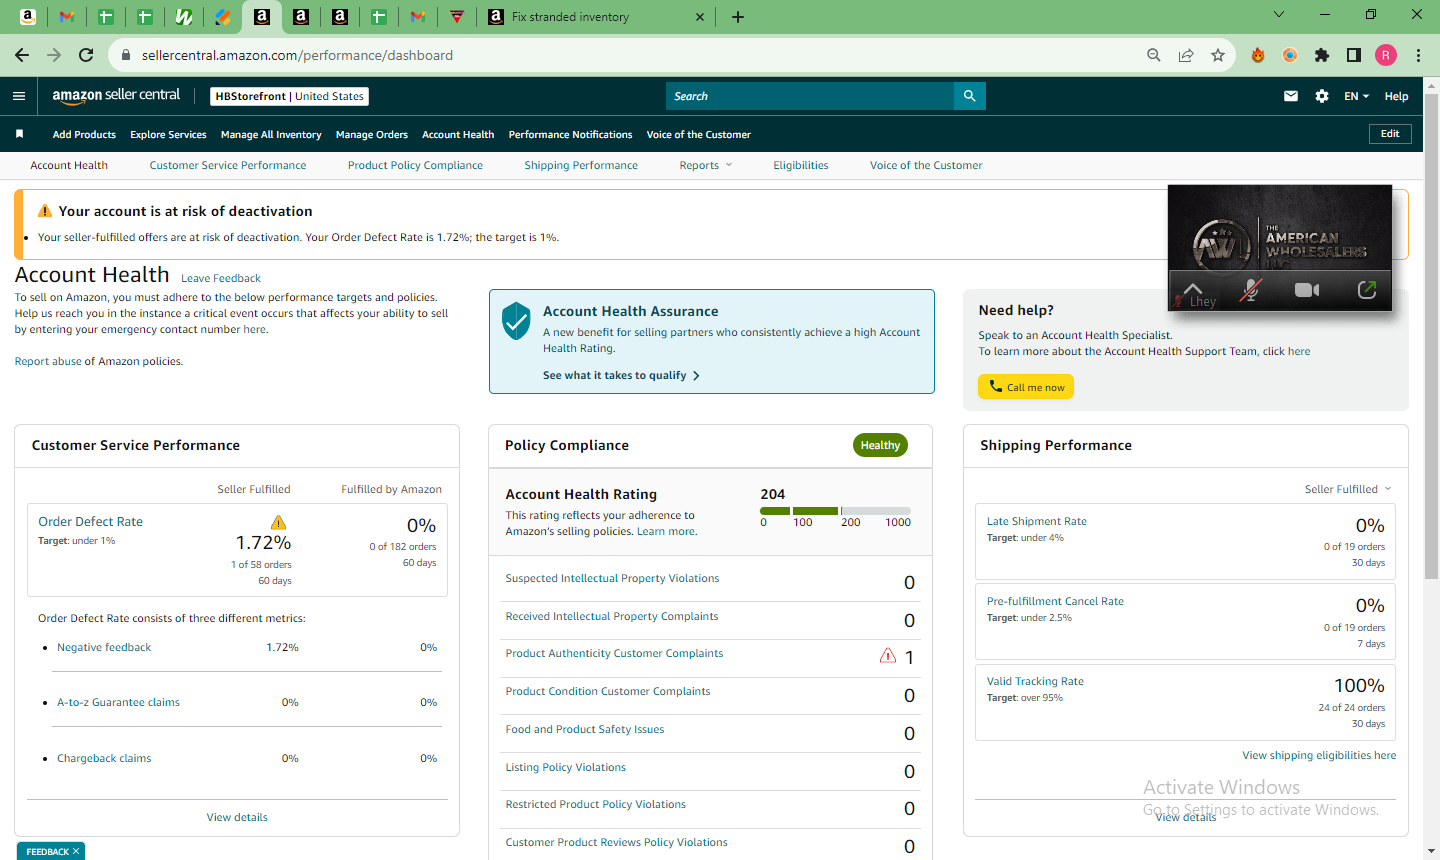The height and width of the screenshot is (860, 1440).
Task: Click the Seller Central search field
Action: click(x=810, y=96)
